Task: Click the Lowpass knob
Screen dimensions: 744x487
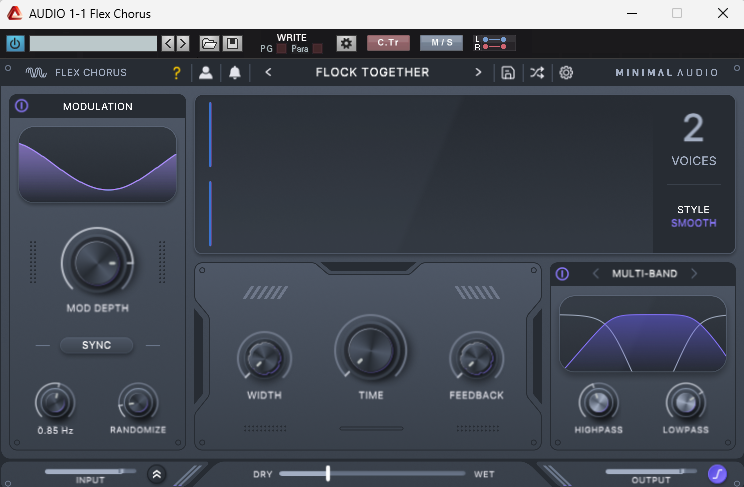Action: tap(686, 403)
